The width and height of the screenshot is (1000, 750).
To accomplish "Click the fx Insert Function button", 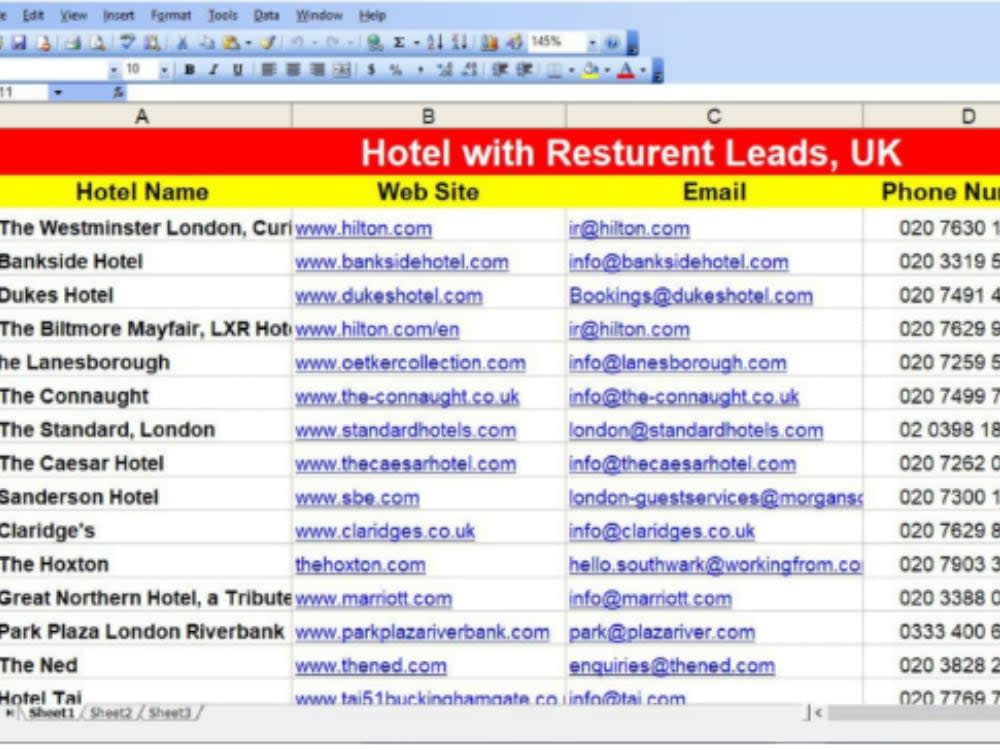I will [118, 92].
